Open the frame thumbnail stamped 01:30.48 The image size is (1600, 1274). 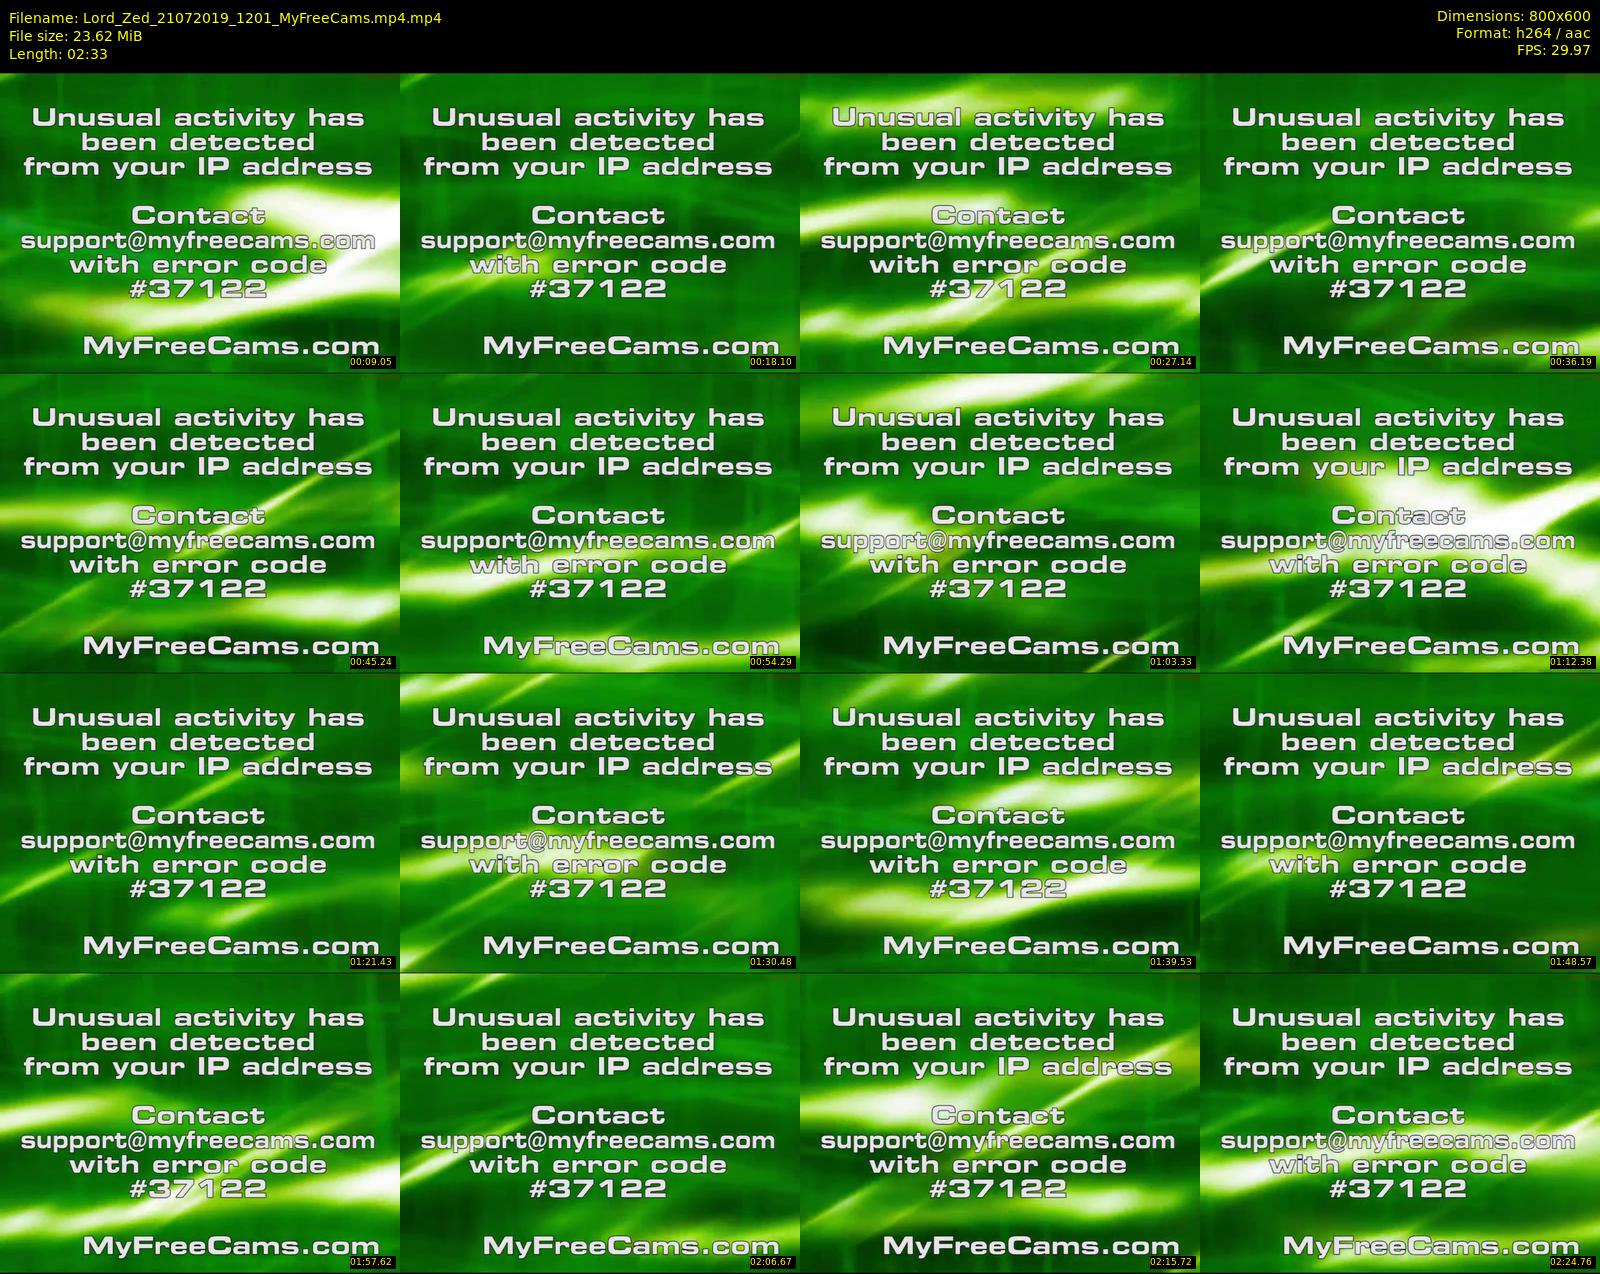[x=600, y=822]
